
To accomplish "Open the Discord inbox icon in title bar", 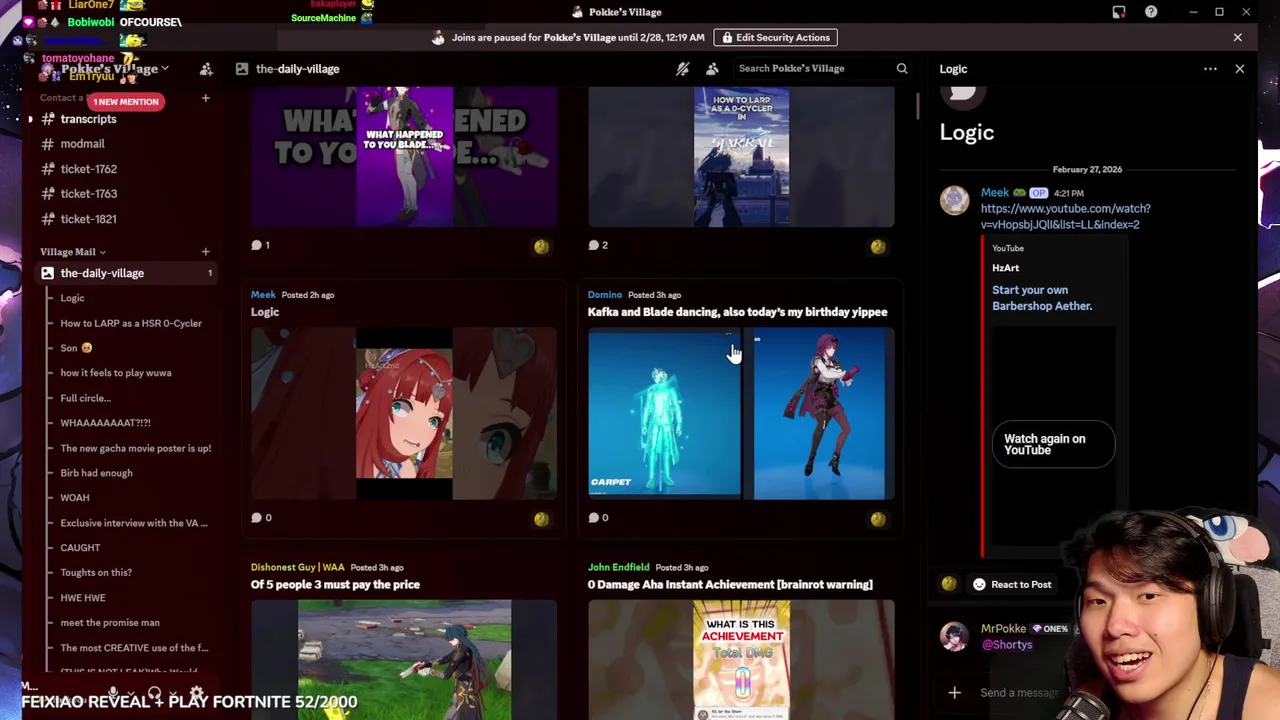I will coord(1119,12).
